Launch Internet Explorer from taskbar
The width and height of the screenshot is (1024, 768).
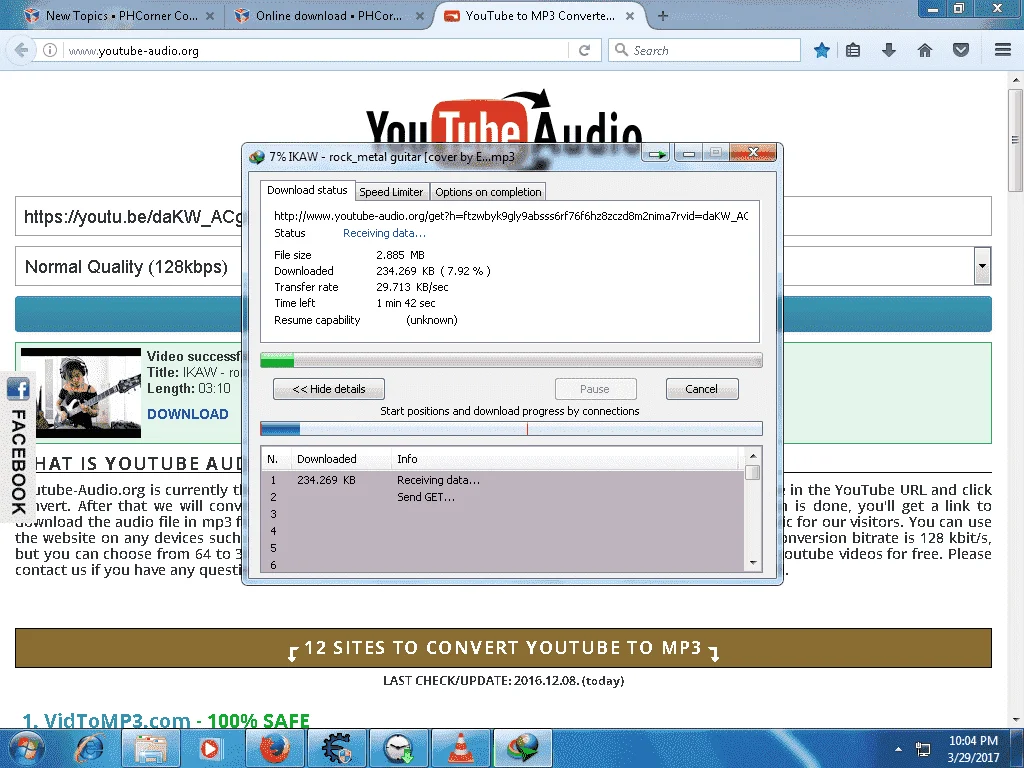pos(89,748)
